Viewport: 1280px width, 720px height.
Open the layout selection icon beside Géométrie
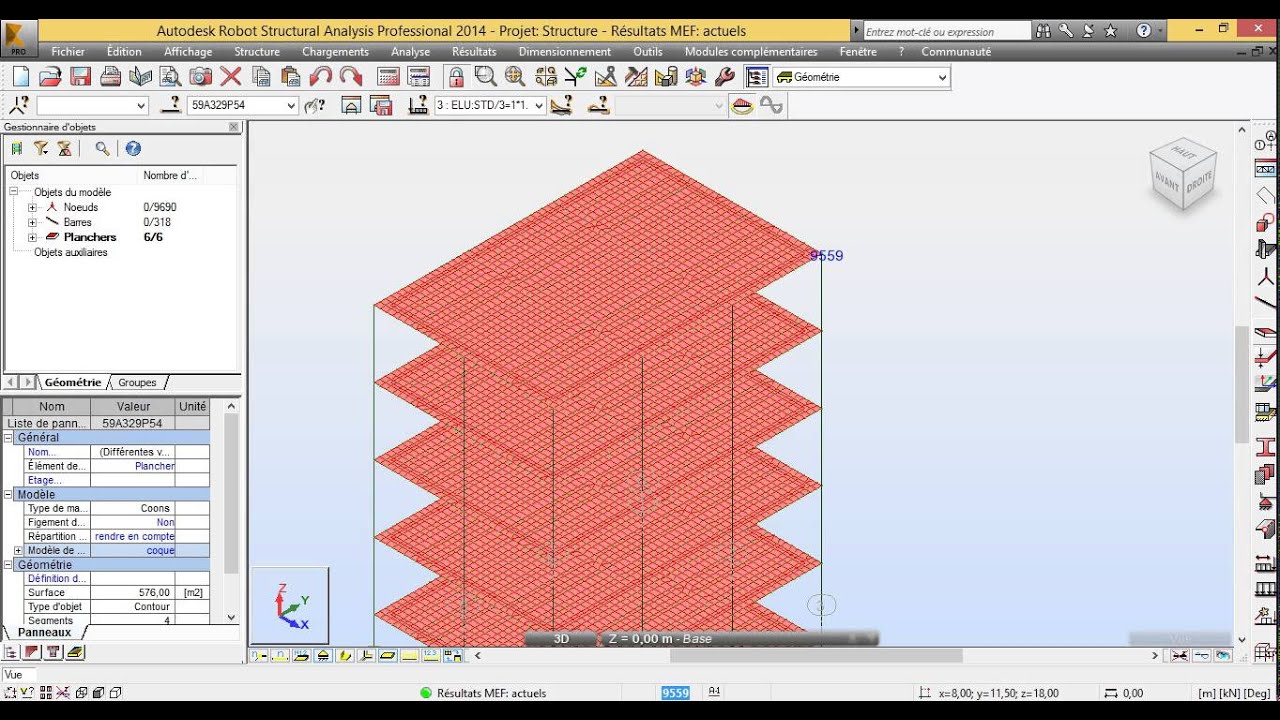[757, 77]
